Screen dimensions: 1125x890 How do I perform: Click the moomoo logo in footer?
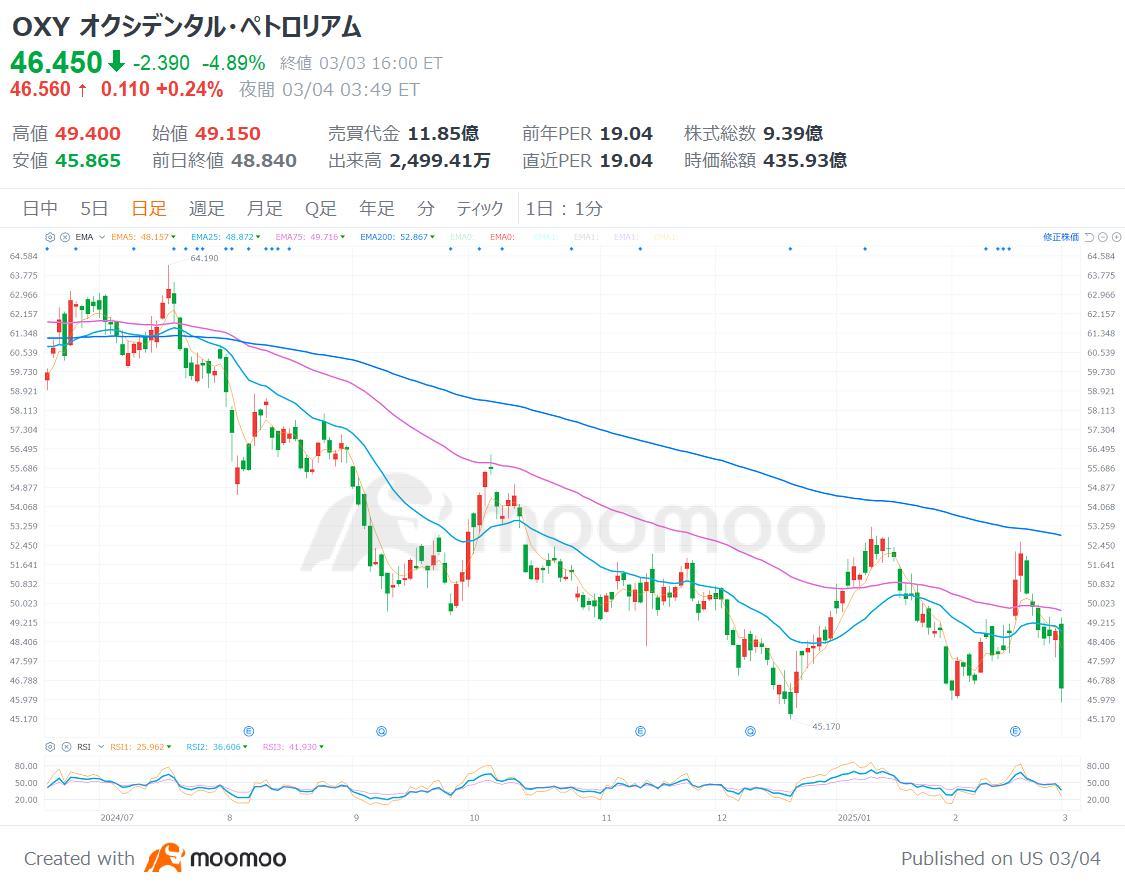(215, 858)
